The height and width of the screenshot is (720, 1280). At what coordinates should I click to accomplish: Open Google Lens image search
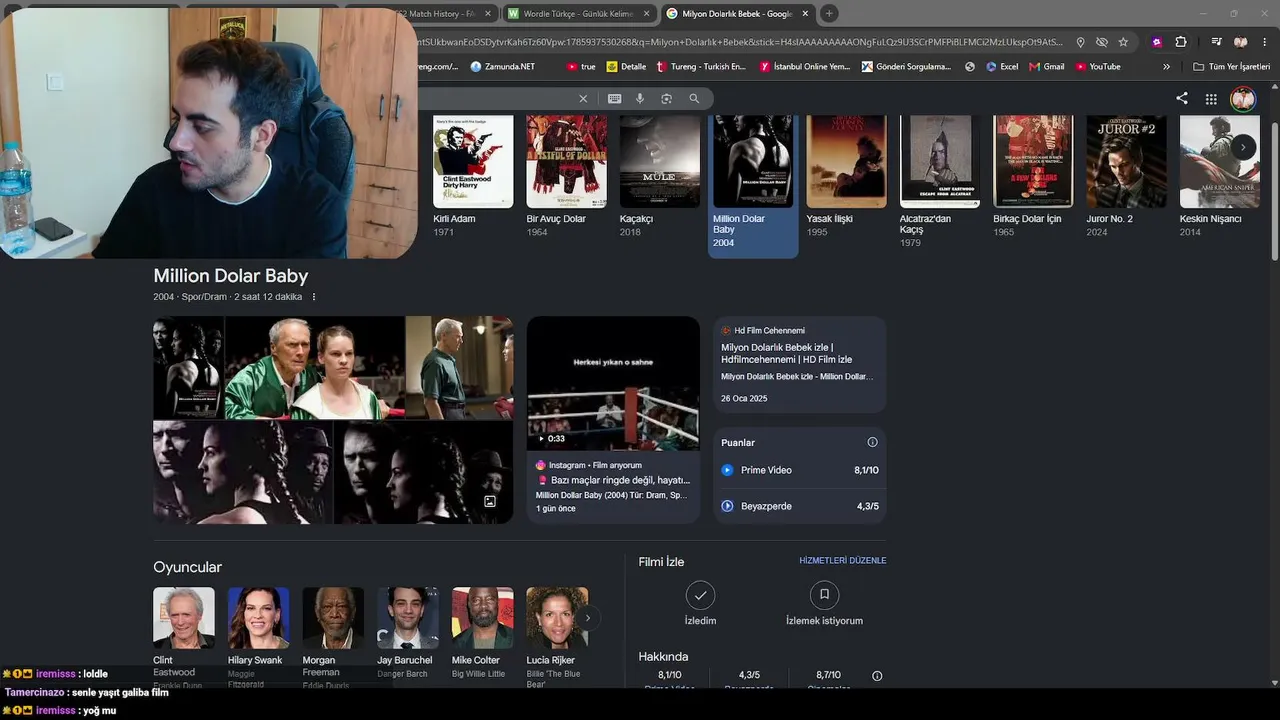[x=666, y=99]
